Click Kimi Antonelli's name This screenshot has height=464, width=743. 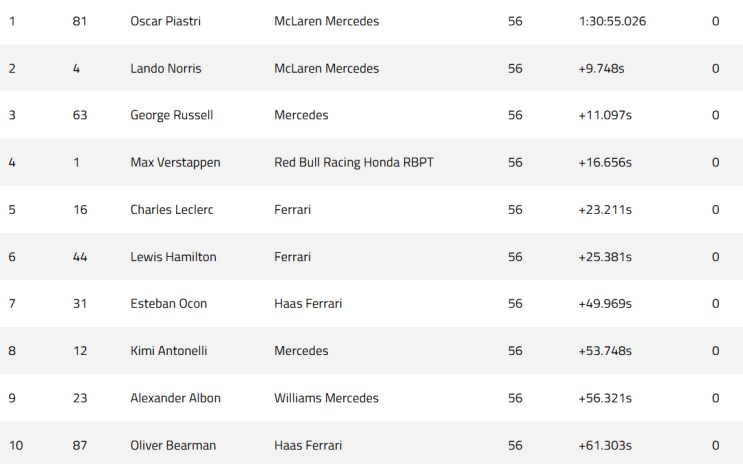tap(169, 351)
